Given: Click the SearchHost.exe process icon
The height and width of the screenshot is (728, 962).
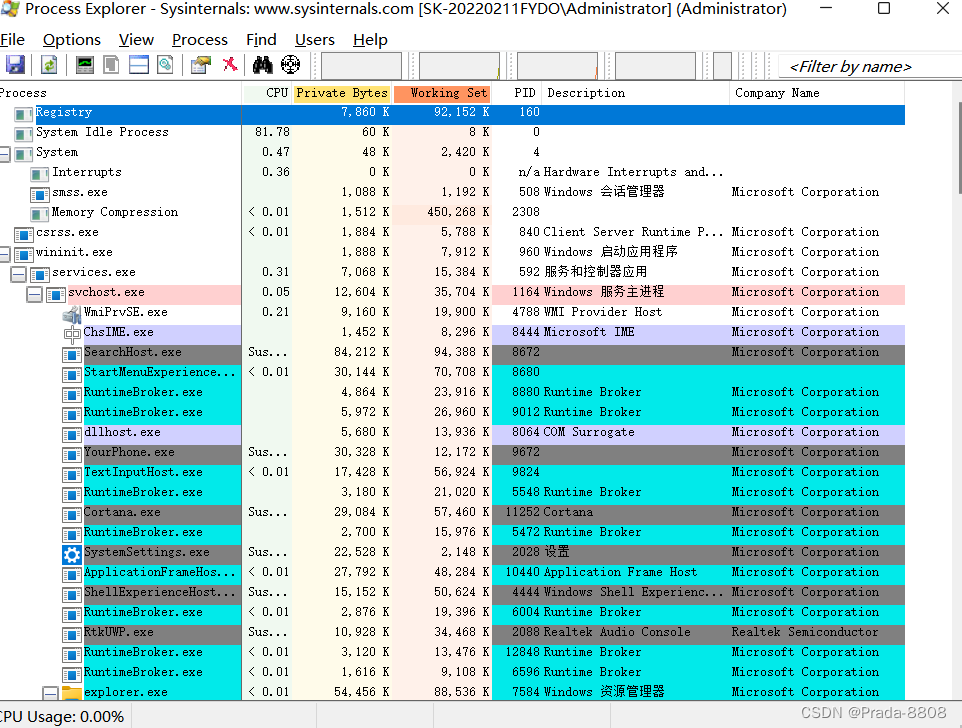Looking at the screenshot, I should [72, 355].
